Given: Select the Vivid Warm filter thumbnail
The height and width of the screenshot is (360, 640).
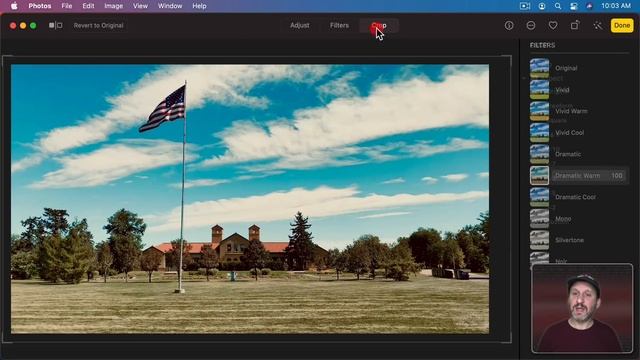Looking at the screenshot, I should [x=539, y=111].
